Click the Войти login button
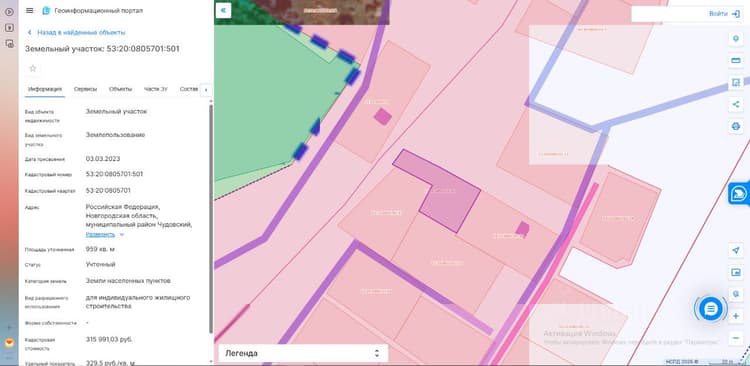 click(x=724, y=14)
